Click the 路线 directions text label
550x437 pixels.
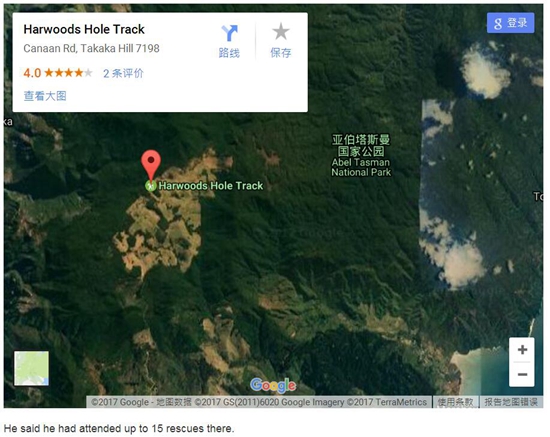[229, 53]
